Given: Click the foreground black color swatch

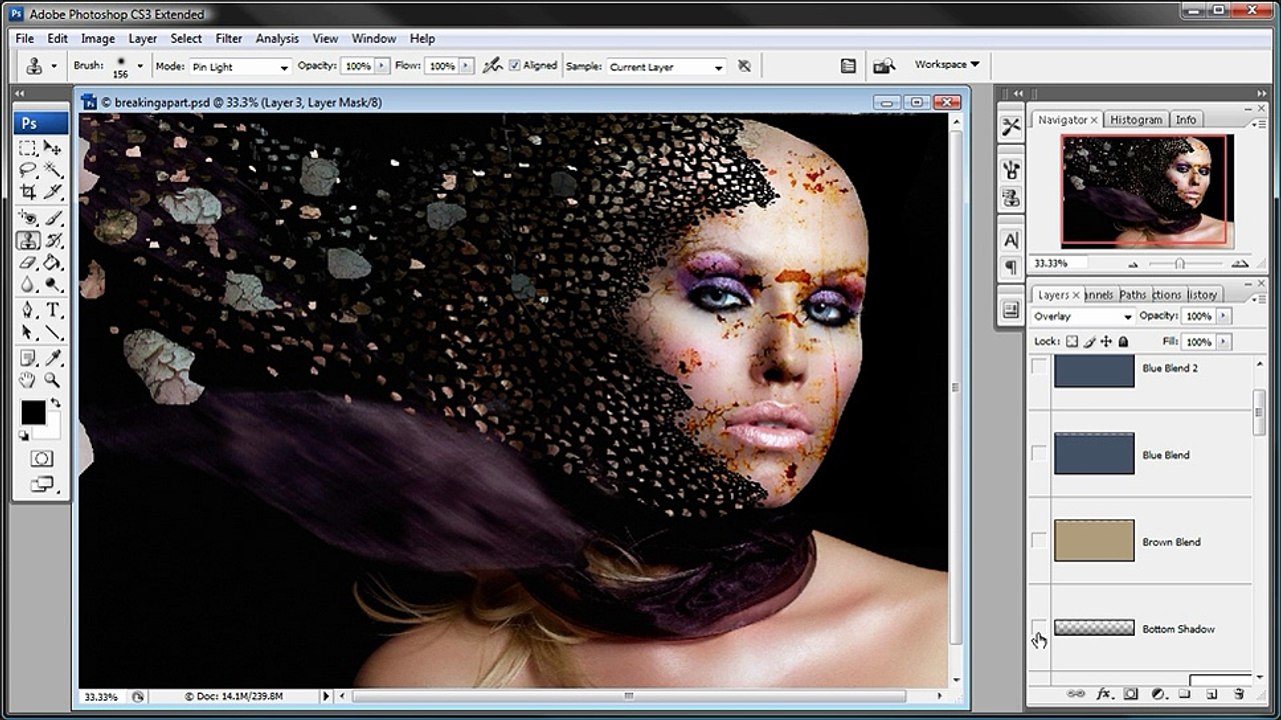Looking at the screenshot, I should pyautogui.click(x=33, y=412).
